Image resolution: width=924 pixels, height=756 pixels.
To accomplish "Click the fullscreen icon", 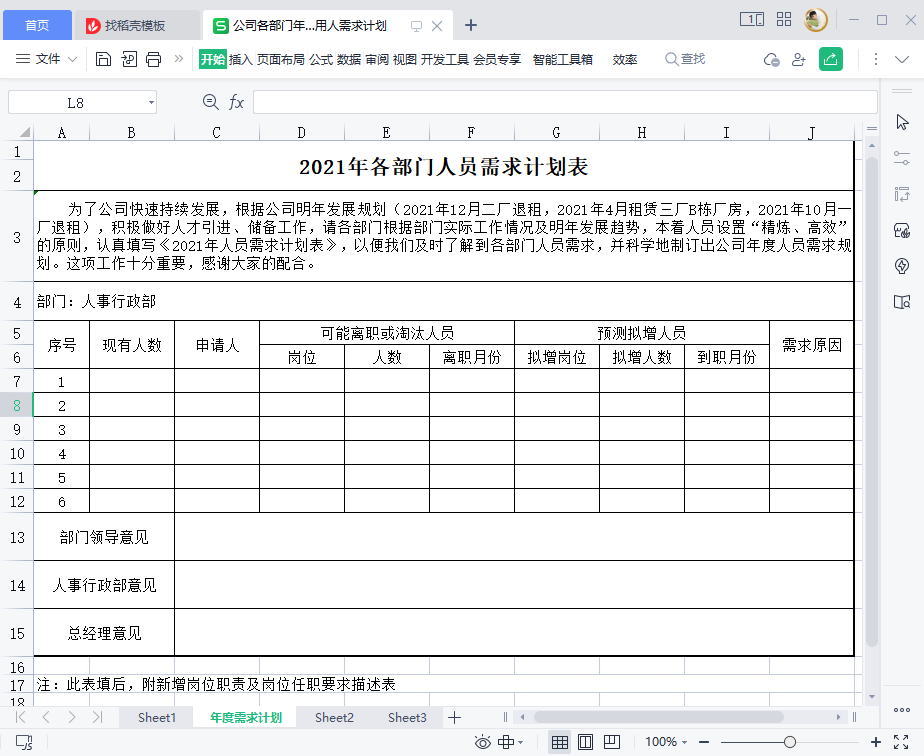I will [x=901, y=742].
